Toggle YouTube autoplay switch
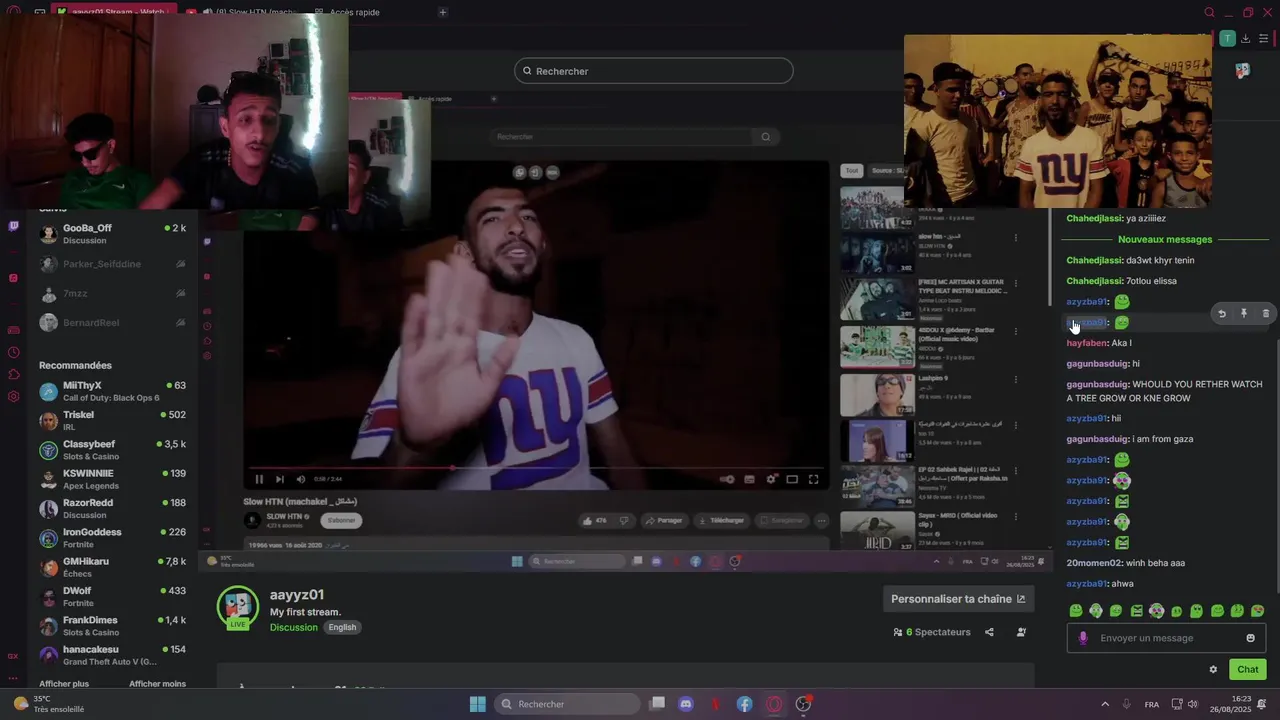Viewport: 1280px width, 720px height. (x=727, y=479)
